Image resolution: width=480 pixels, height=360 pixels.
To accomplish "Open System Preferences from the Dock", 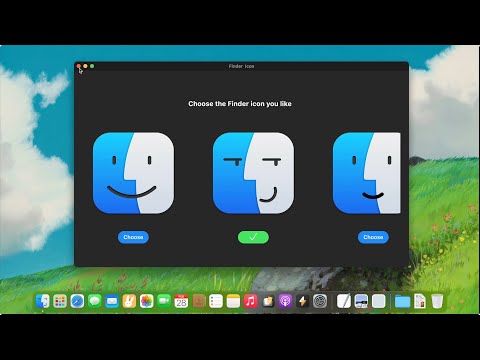I will click(x=320, y=301).
